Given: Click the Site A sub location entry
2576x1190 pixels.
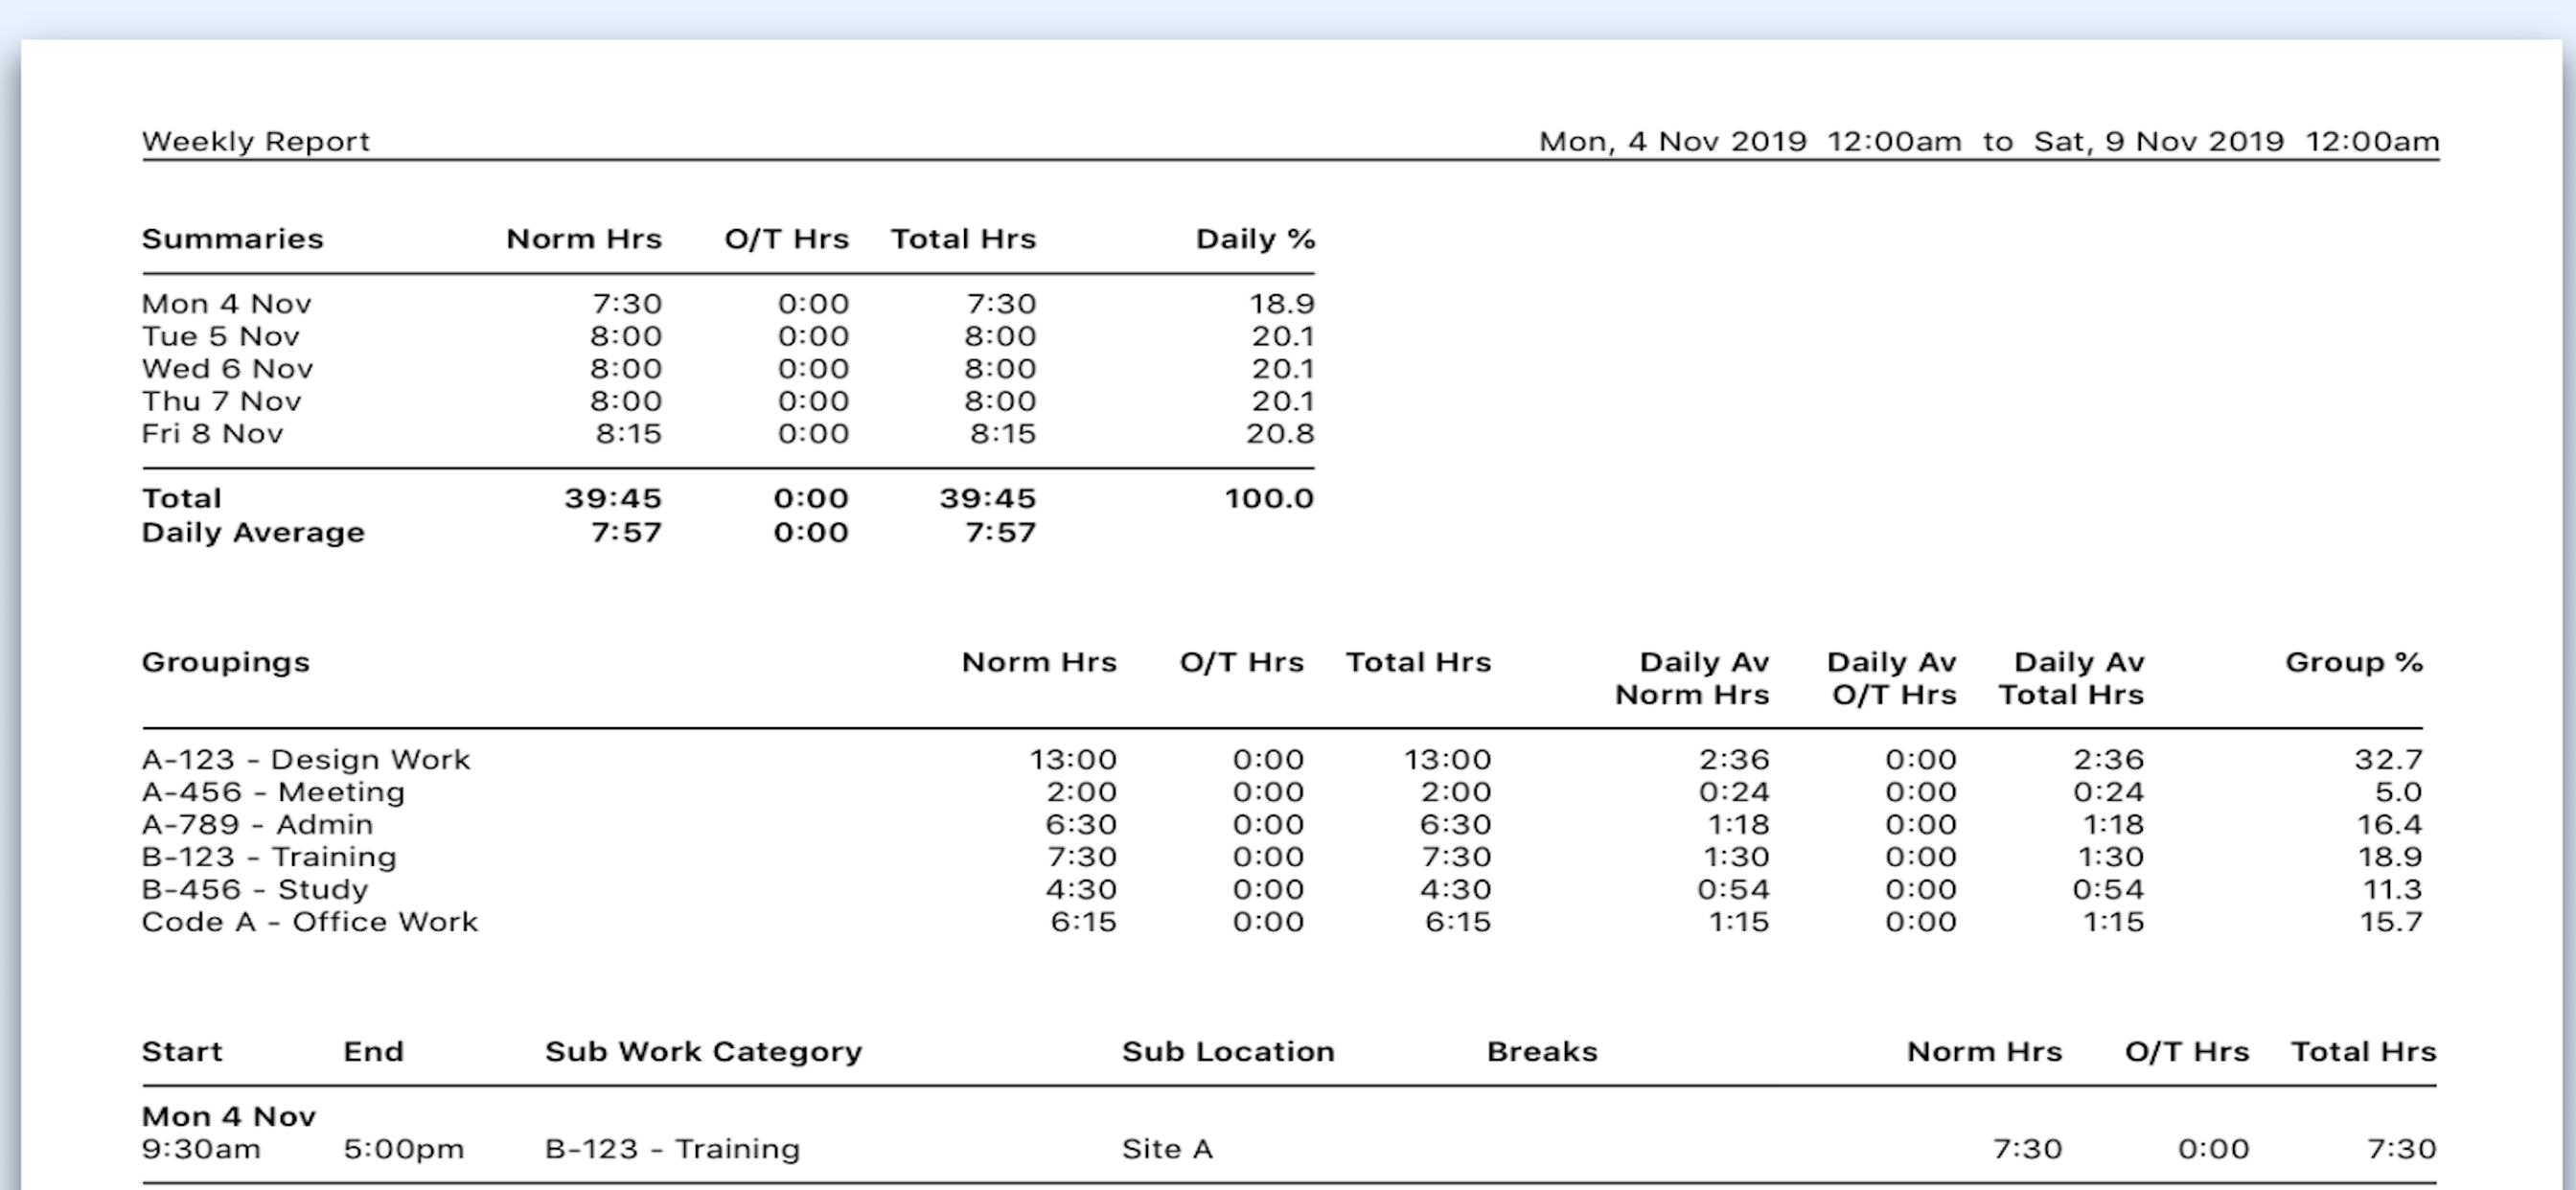Looking at the screenshot, I should pyautogui.click(x=1167, y=1149).
